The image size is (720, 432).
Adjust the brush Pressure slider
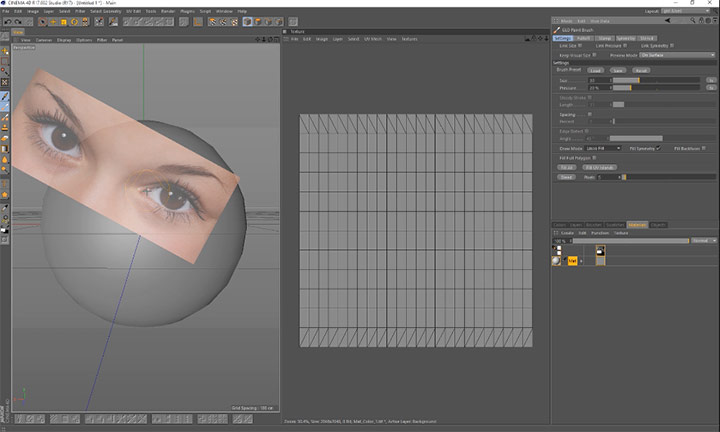click(656, 88)
